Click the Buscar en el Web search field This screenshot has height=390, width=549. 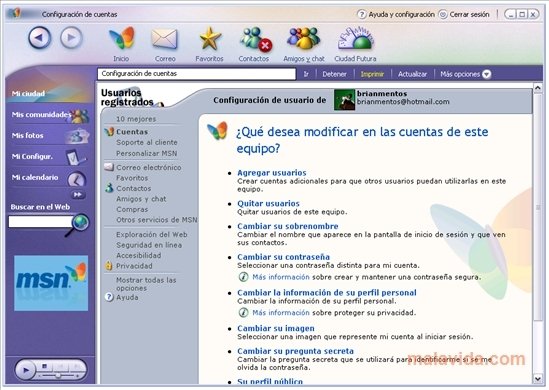pyautogui.click(x=41, y=221)
